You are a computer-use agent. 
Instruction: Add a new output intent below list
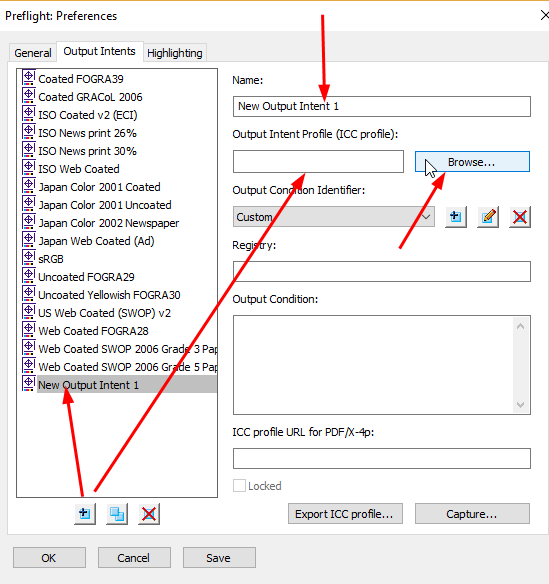pos(85,514)
